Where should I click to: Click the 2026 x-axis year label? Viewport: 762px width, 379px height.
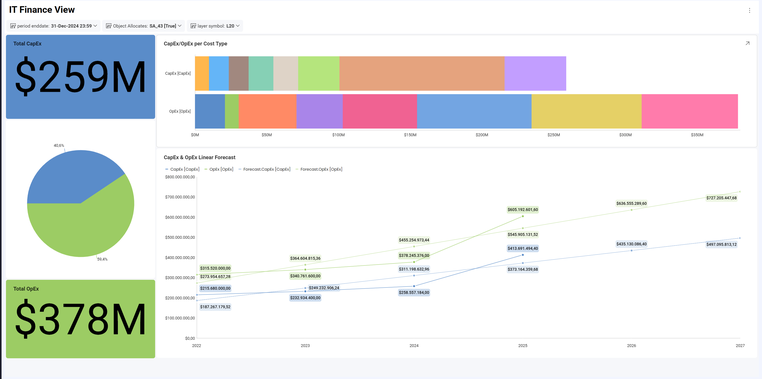tap(631, 346)
